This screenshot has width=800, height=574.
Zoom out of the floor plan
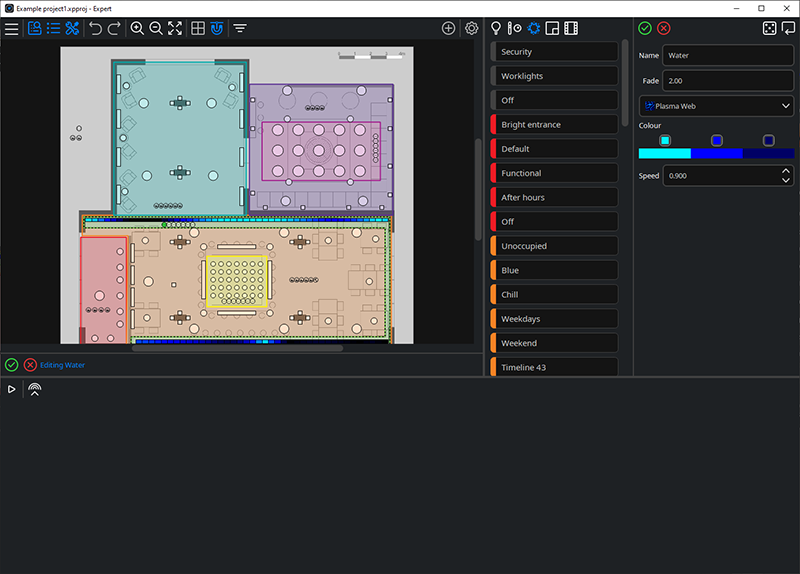[x=156, y=29]
